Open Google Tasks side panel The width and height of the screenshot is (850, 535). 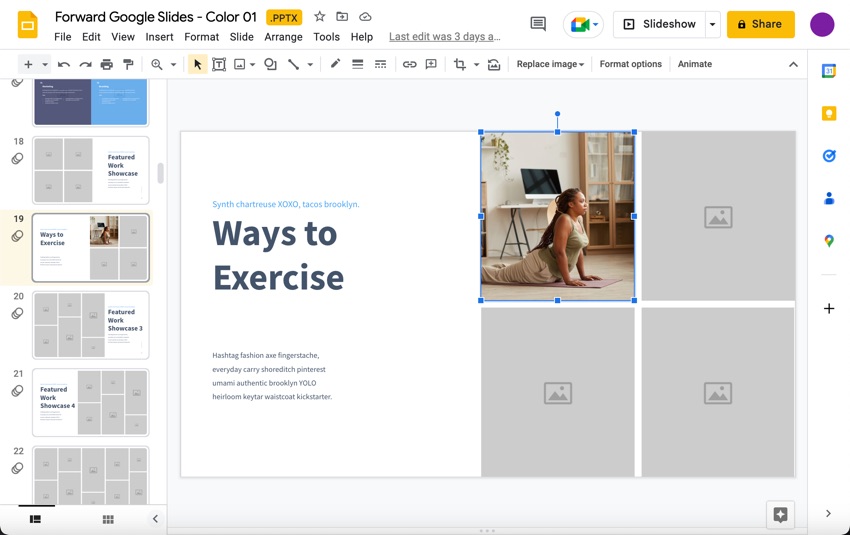tap(829, 156)
